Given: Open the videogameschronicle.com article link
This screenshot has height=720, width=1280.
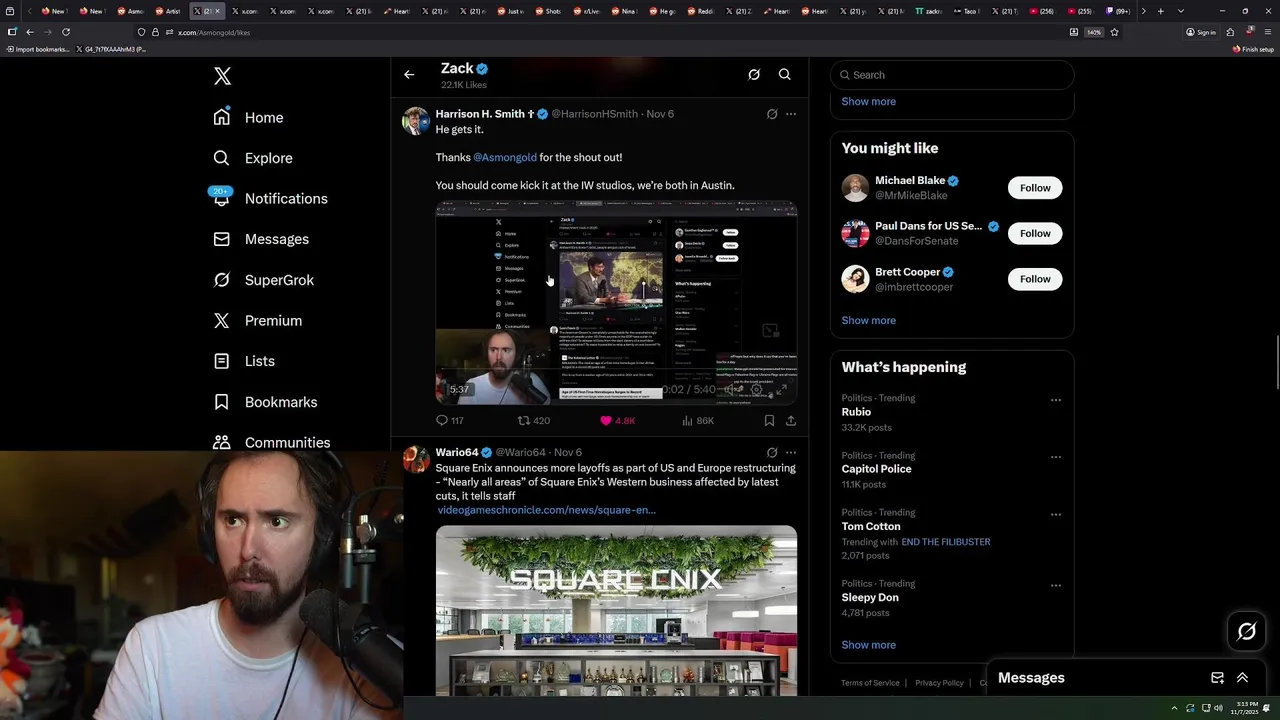Looking at the screenshot, I should coord(546,510).
